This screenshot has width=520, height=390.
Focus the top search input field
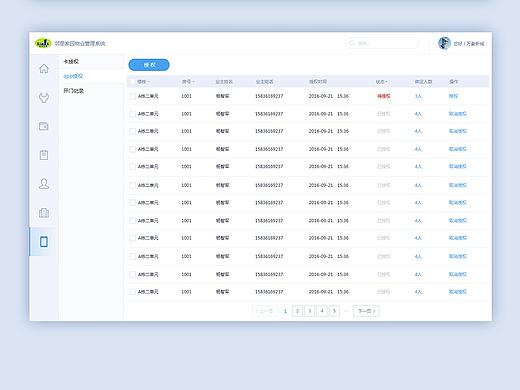pos(382,43)
